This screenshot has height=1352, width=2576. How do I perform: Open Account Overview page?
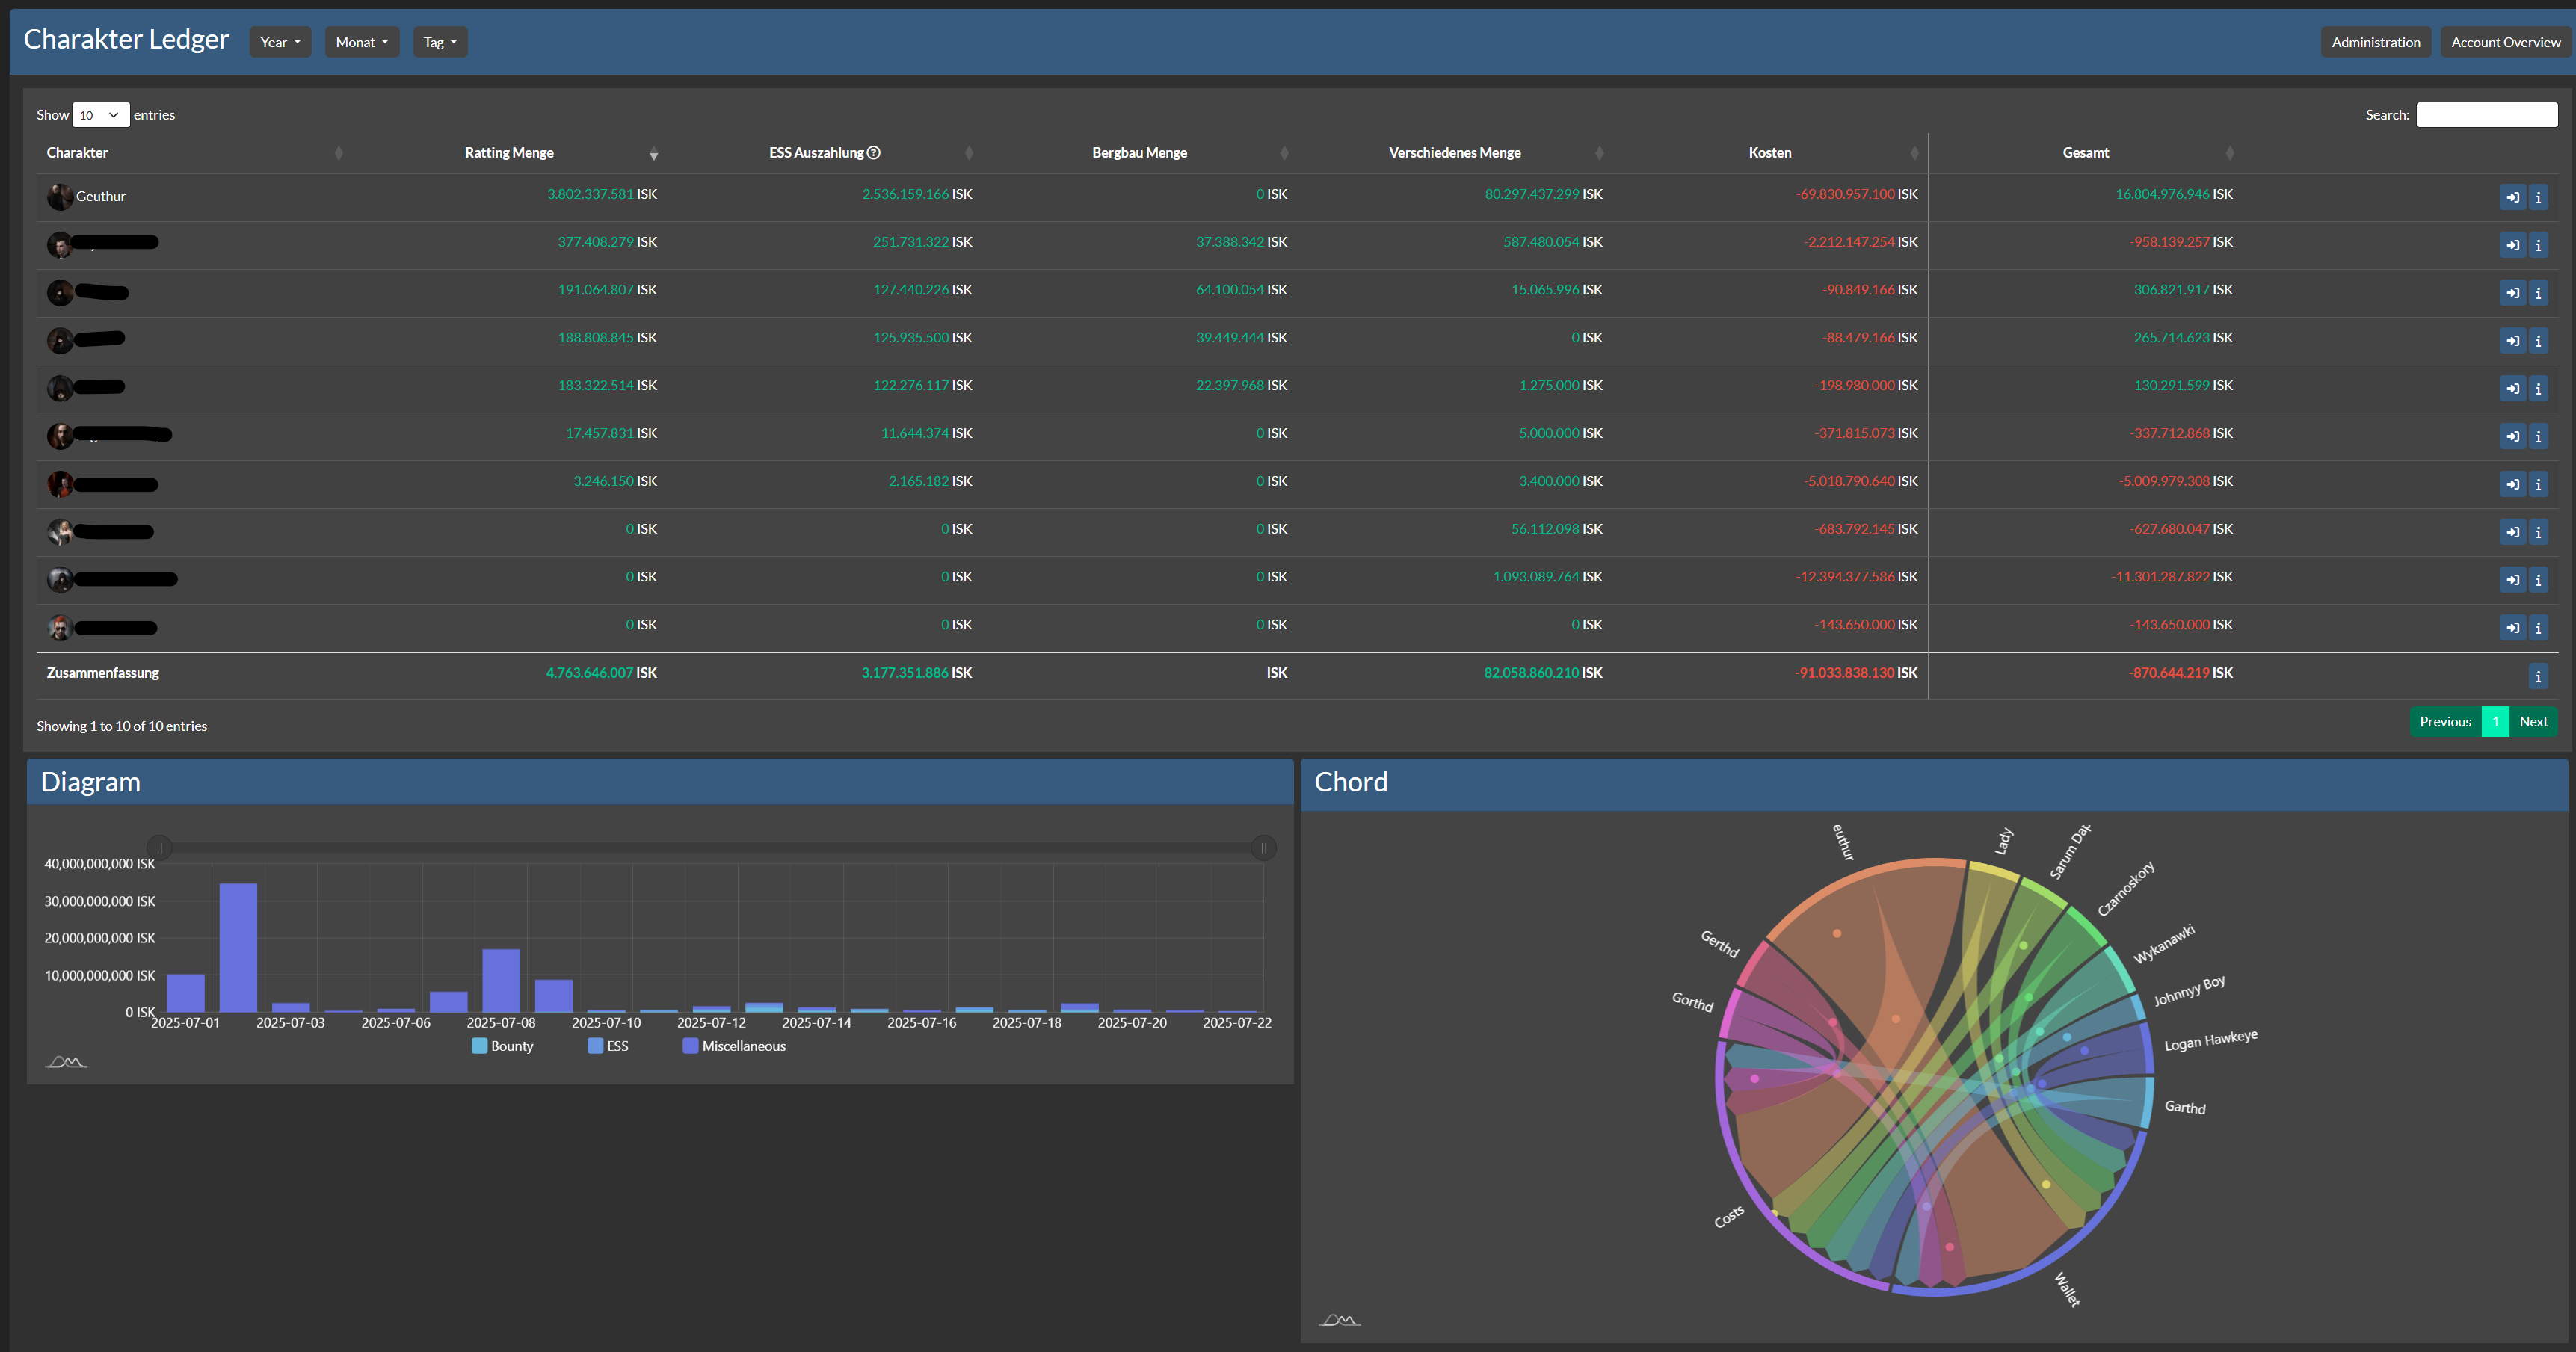pos(2505,42)
